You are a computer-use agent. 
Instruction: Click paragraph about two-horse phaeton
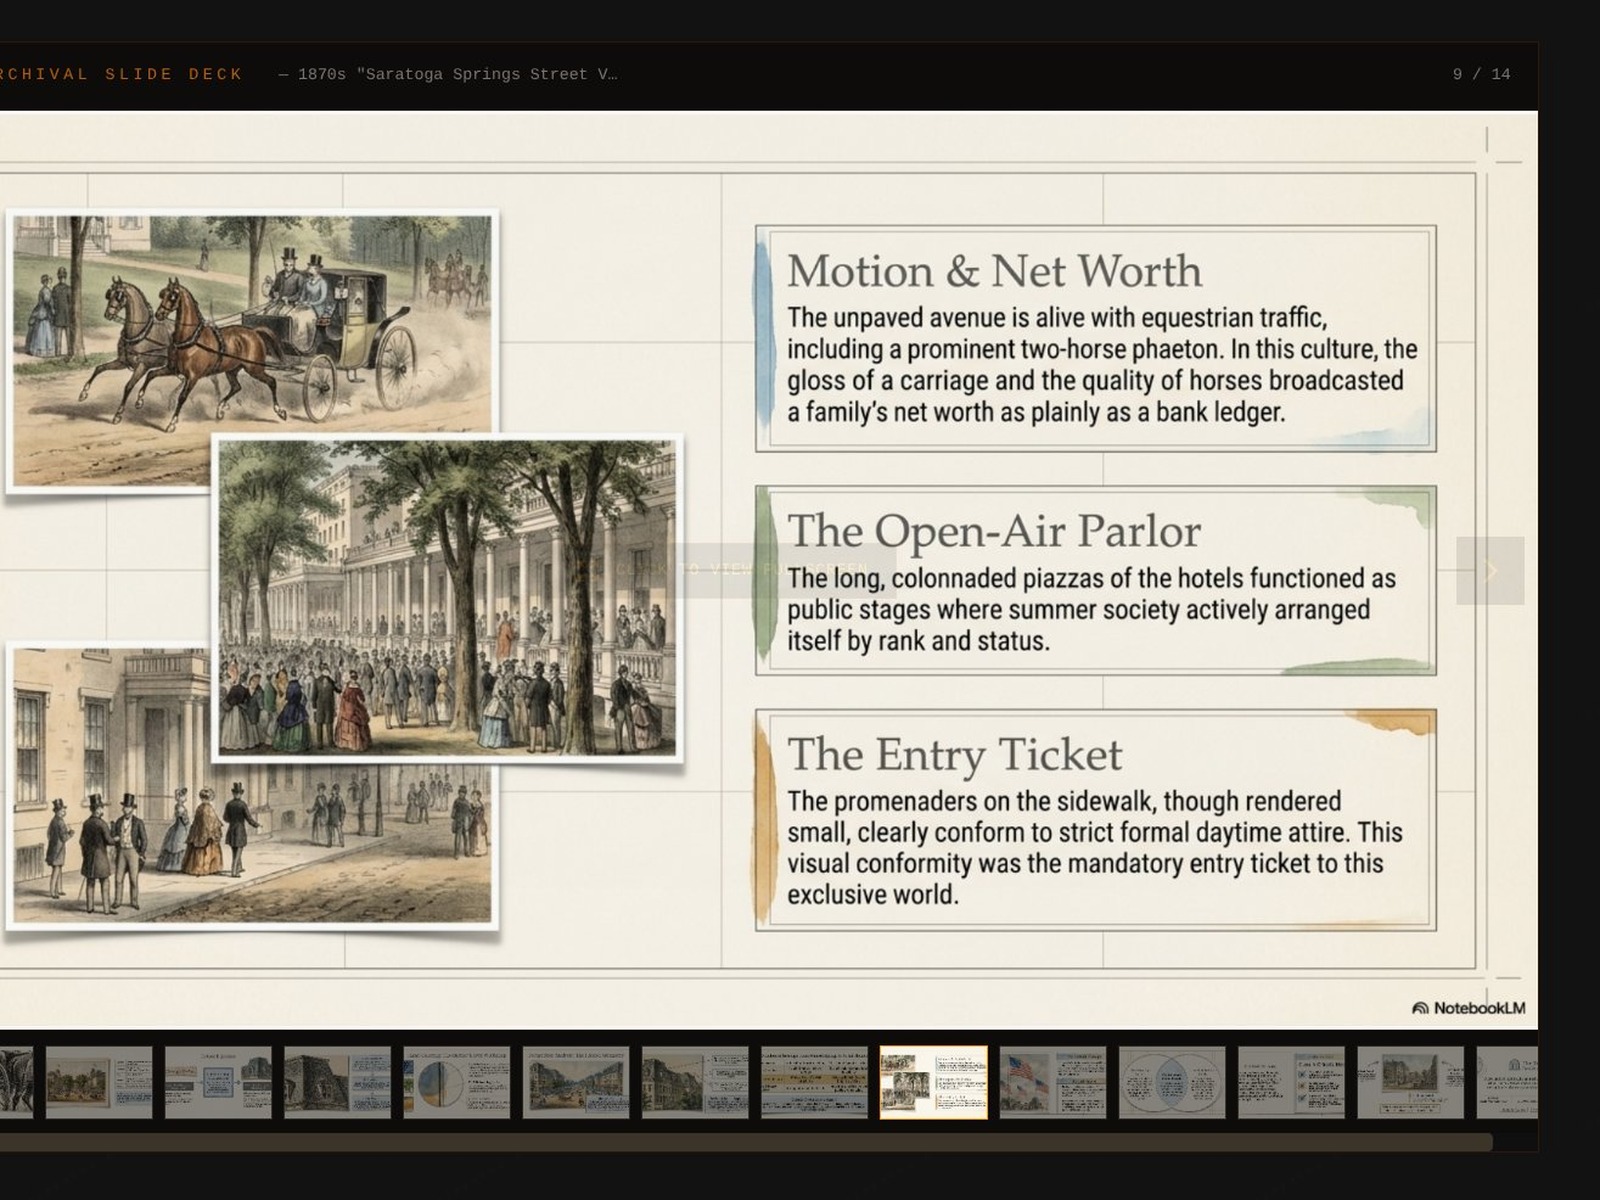(1102, 365)
